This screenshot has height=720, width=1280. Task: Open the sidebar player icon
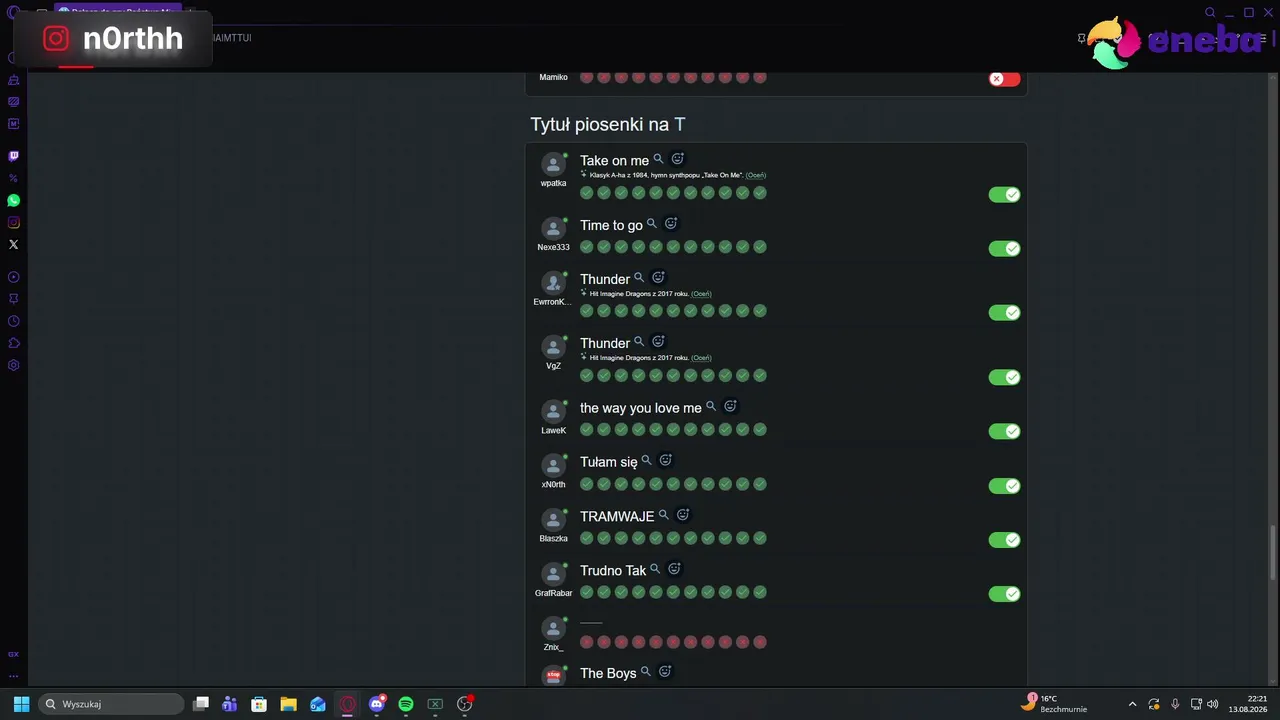(13, 277)
